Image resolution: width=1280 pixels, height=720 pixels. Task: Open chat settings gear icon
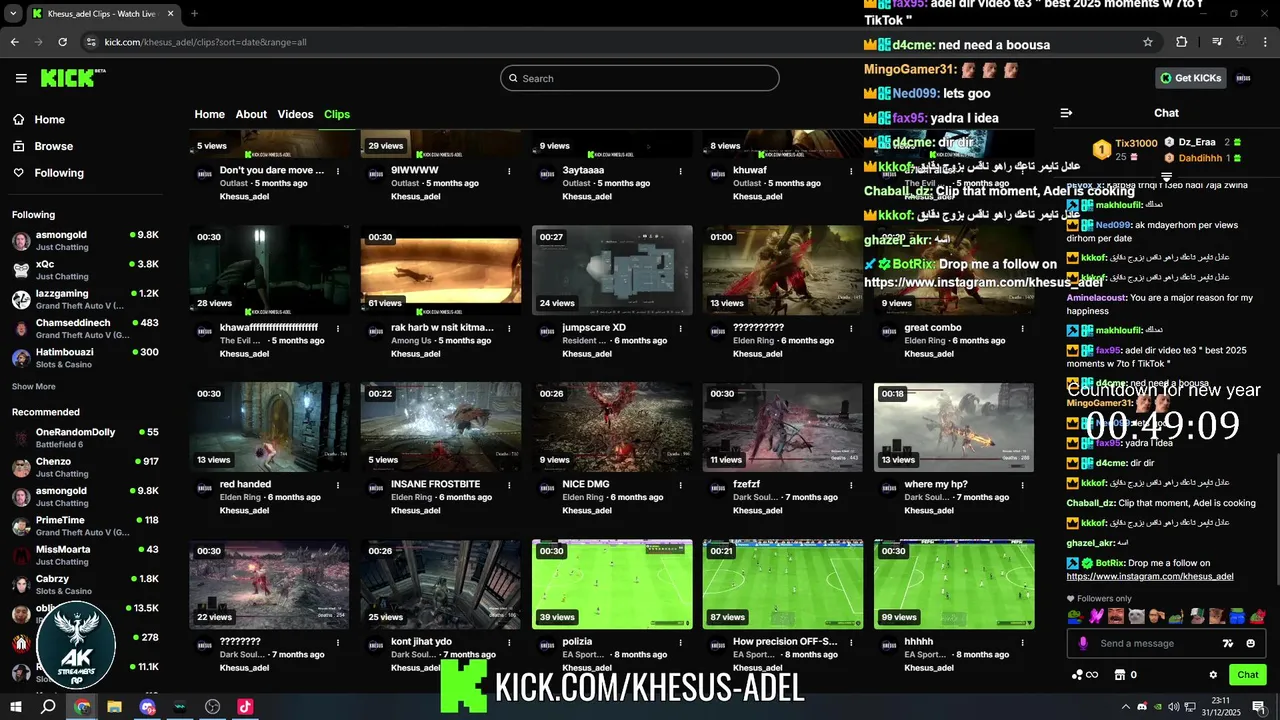coord(1213,675)
